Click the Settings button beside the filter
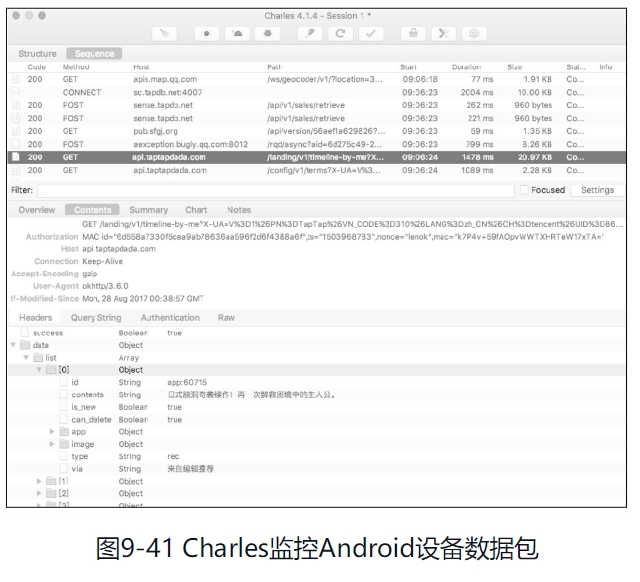640x582 pixels. [x=597, y=190]
